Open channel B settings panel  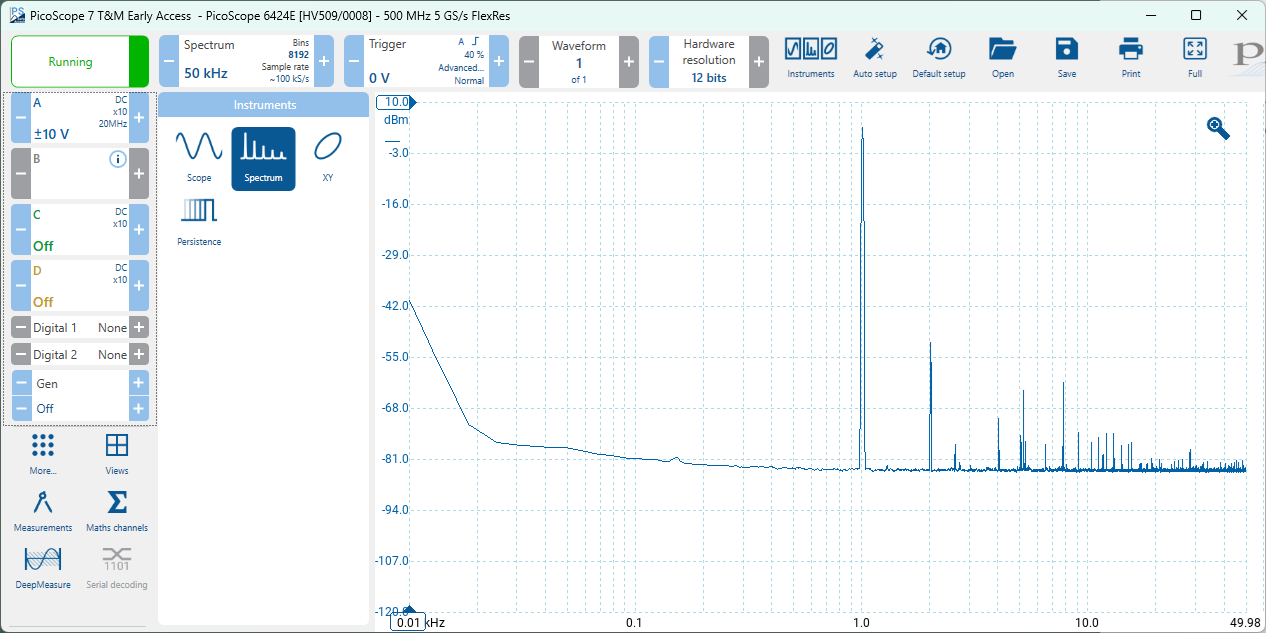pyautogui.click(x=80, y=173)
